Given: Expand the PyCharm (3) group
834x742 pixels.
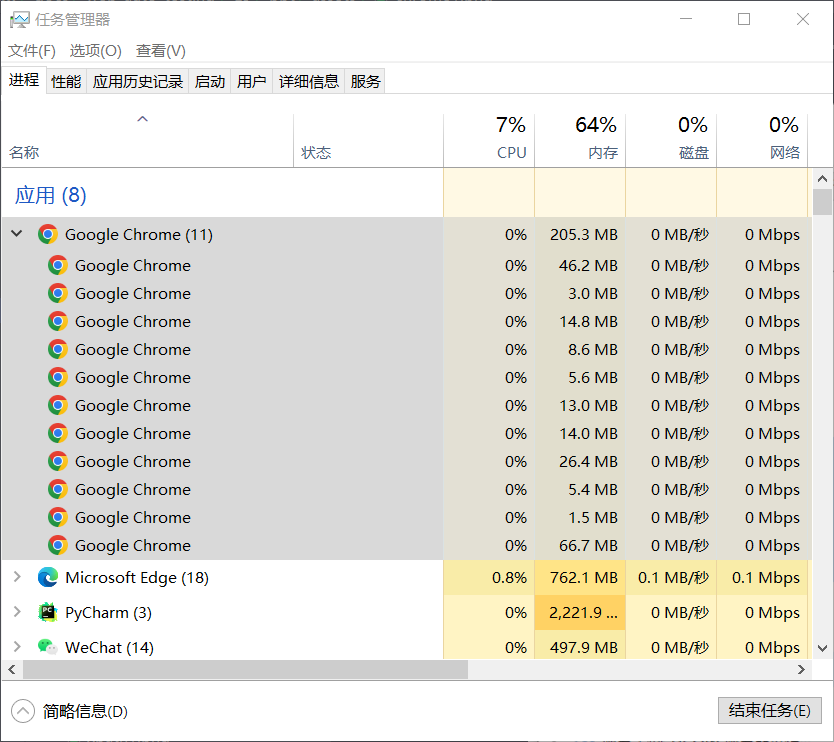Looking at the screenshot, I should pos(17,612).
